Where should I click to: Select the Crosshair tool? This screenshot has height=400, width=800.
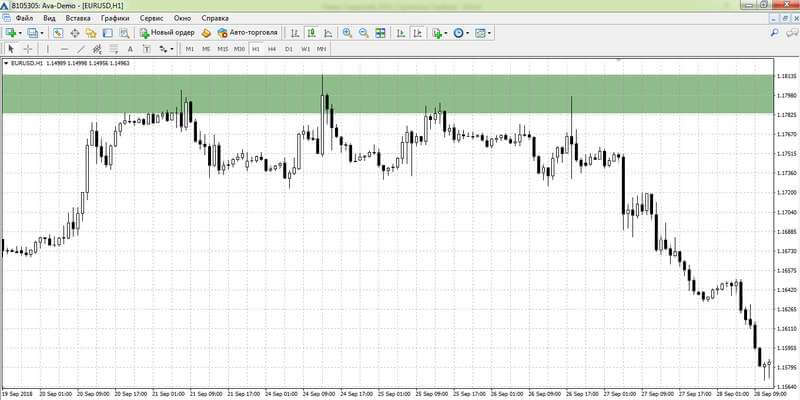coord(28,49)
